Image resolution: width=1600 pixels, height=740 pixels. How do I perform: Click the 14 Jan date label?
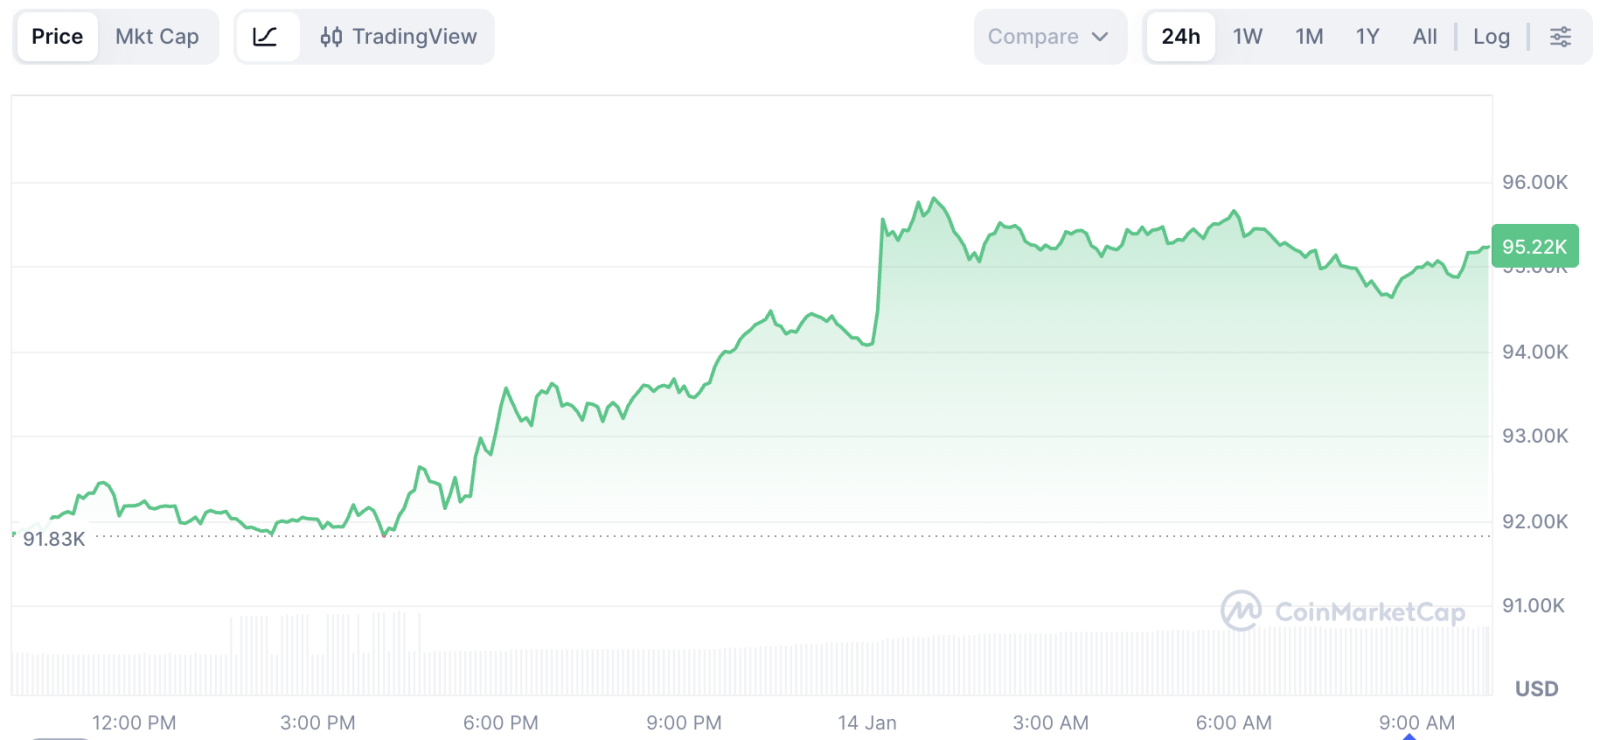(x=867, y=722)
